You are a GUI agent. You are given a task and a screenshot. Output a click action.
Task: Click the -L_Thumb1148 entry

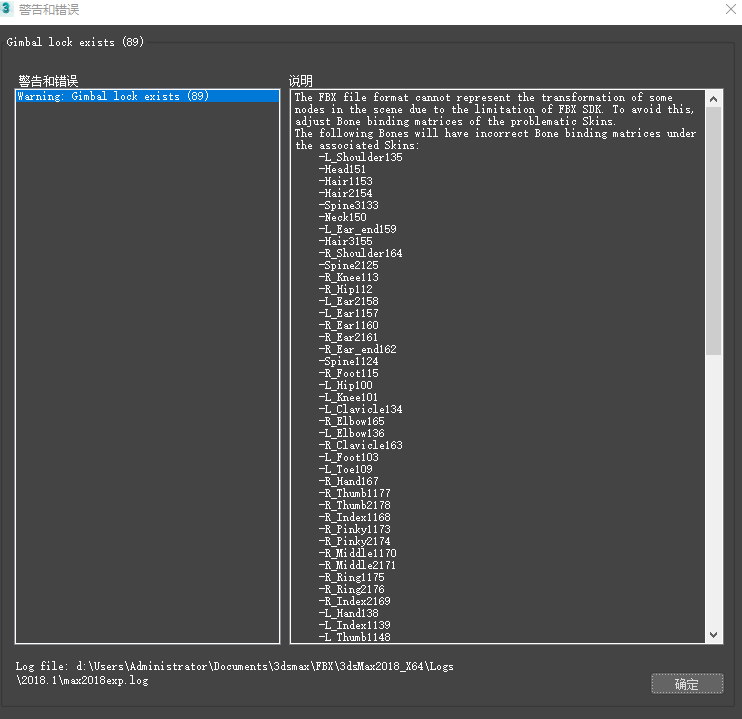(x=355, y=637)
